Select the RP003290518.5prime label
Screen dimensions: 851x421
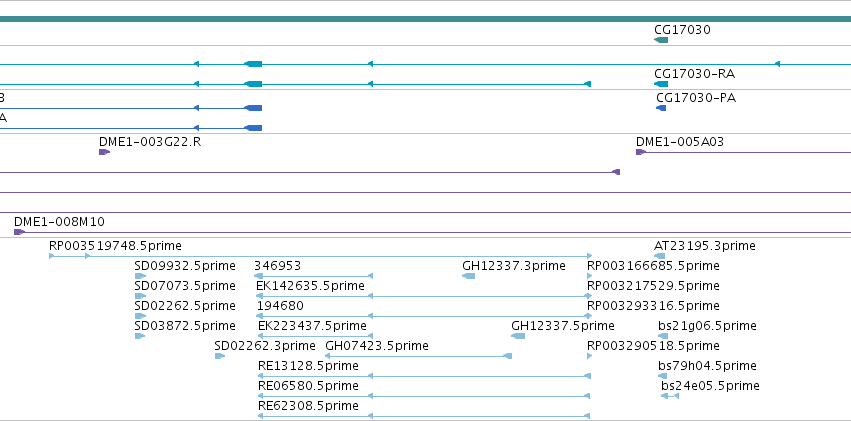click(x=653, y=346)
